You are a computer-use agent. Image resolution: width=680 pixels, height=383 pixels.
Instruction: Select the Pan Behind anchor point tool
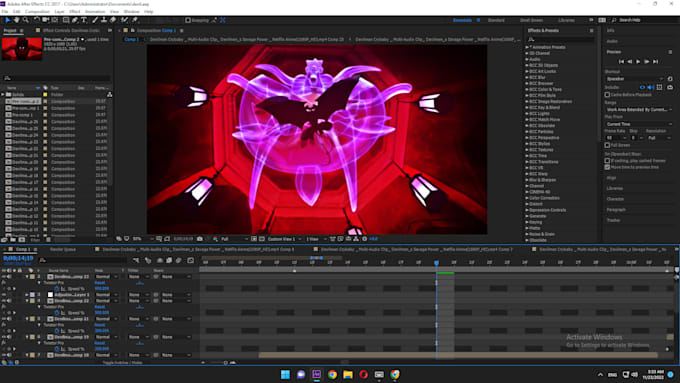55,20
